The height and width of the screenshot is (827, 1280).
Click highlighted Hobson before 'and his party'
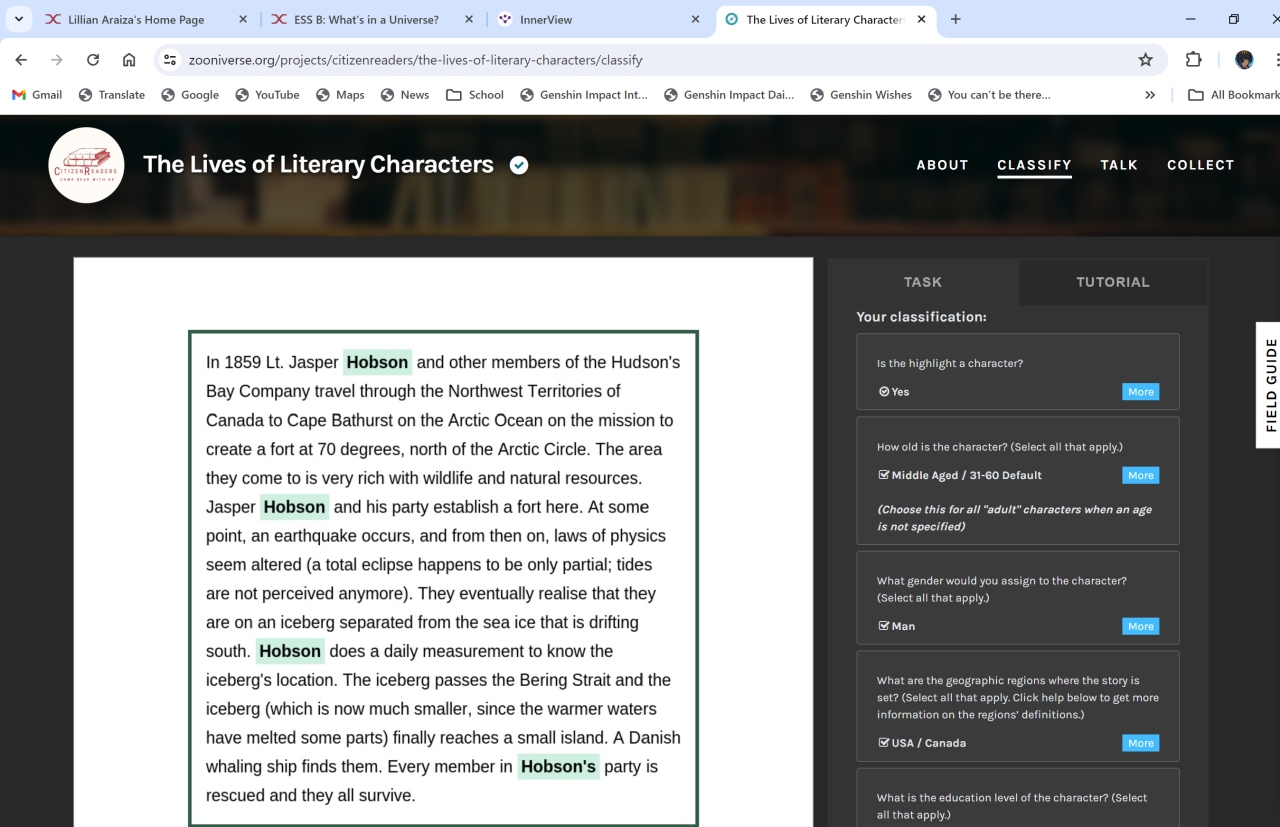pyautogui.click(x=294, y=507)
